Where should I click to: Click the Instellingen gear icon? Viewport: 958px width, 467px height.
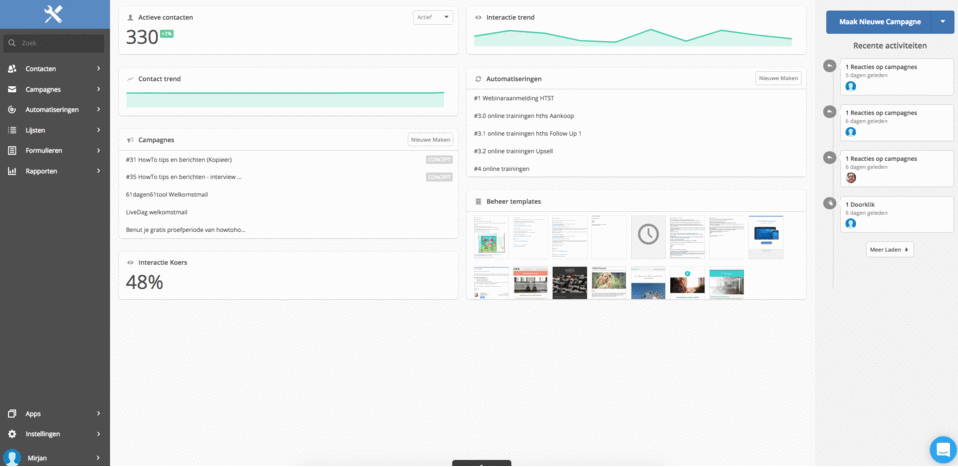pos(12,434)
